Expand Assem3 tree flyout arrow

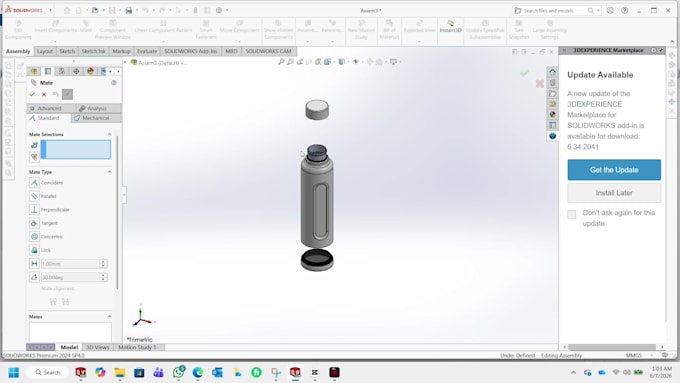[125, 62]
